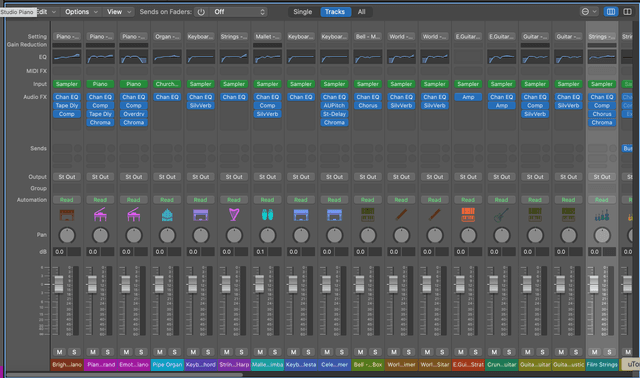Click the horizontal mixer scrollbar

pos(124,374)
